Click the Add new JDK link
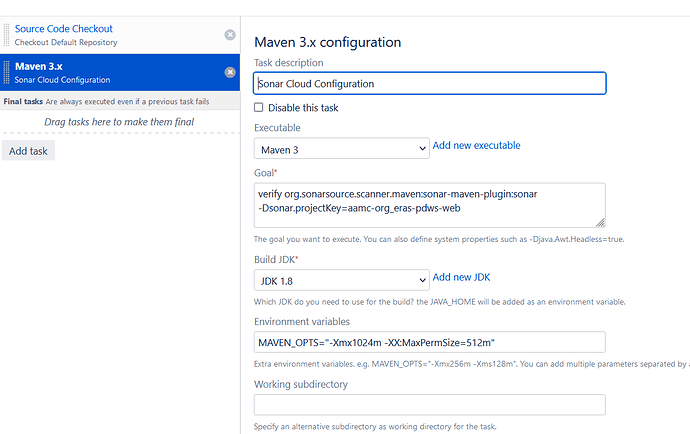Screen dimensions: 690x434 tap(461, 277)
